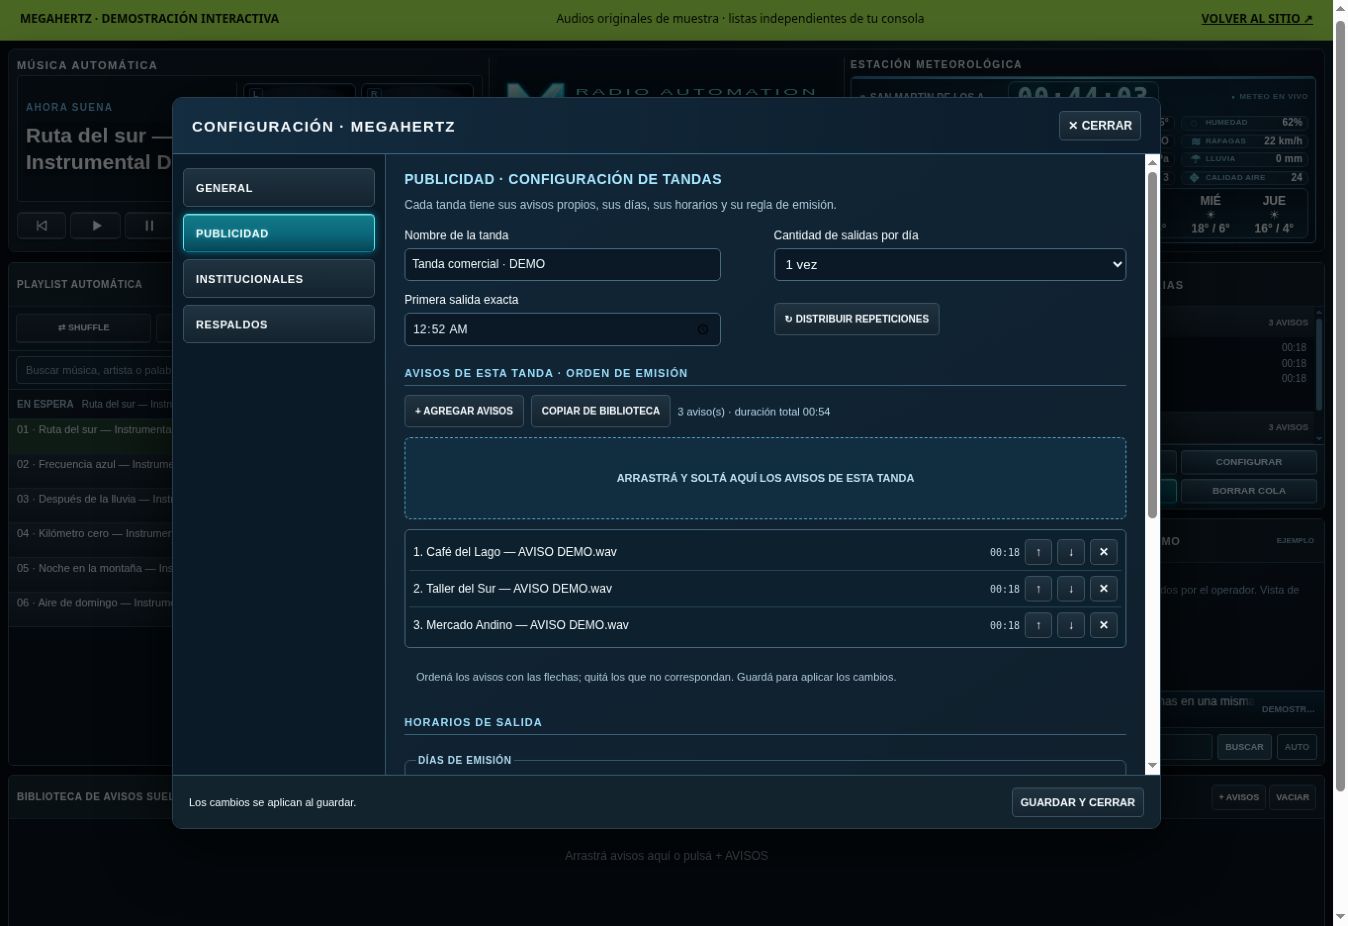The image size is (1348, 926).
Task: Click Distribuir repeticiones button
Action: [x=856, y=319]
